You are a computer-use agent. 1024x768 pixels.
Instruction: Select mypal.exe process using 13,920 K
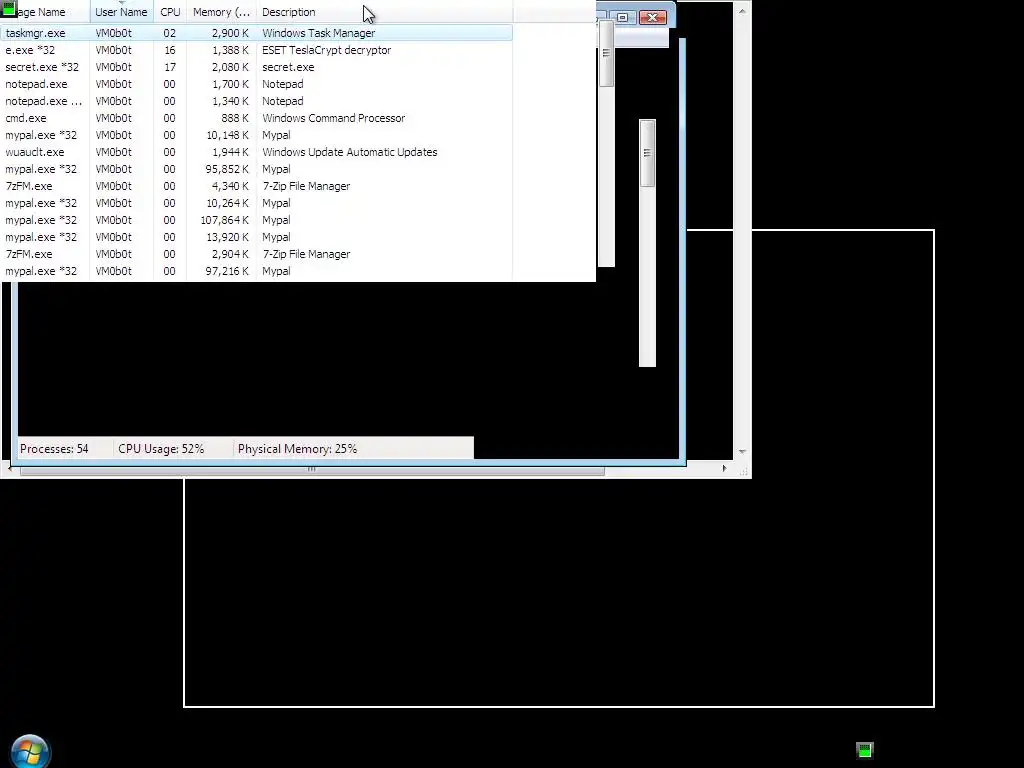click(x=256, y=236)
